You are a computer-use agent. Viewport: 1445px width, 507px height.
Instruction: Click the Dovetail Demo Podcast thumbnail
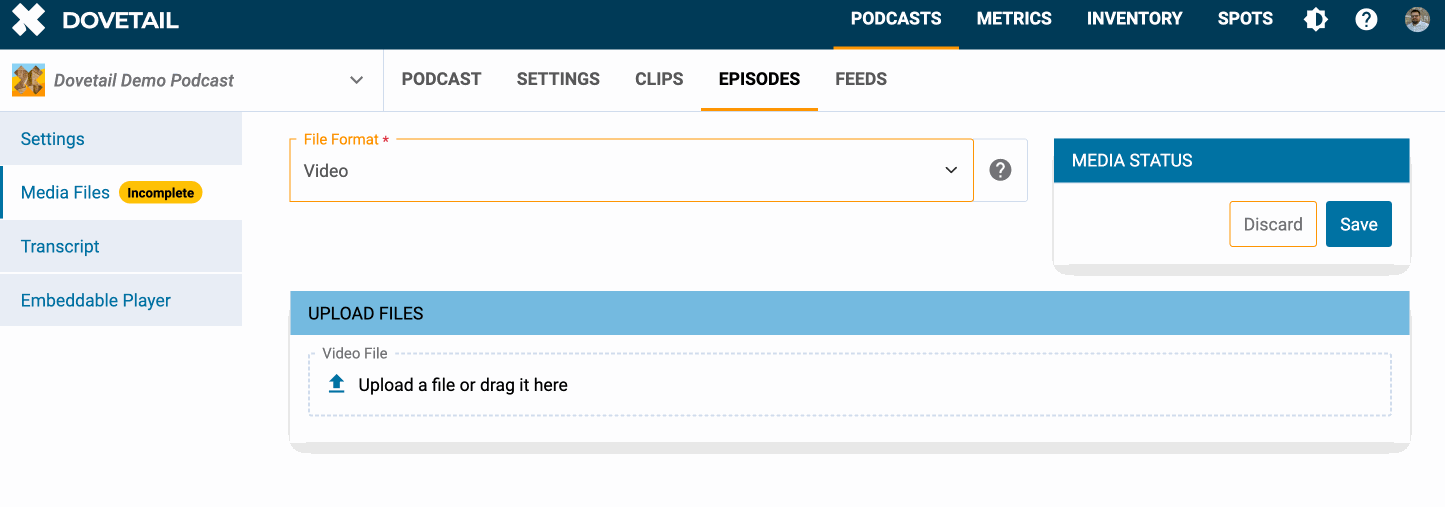point(28,80)
